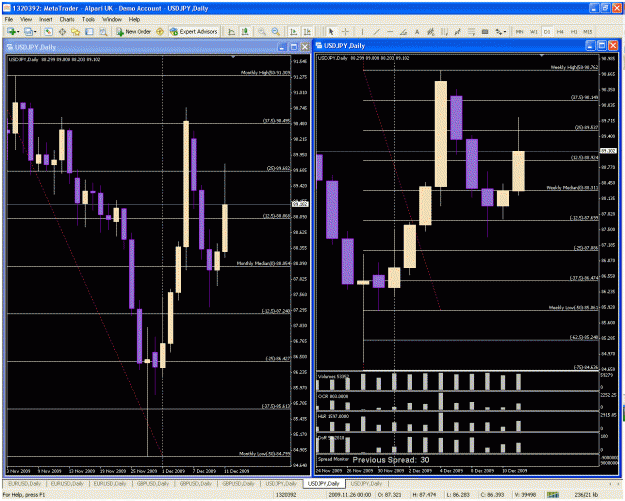Click the connection status bars indicator
The width and height of the screenshot is (625, 501).
pyautogui.click(x=552, y=495)
